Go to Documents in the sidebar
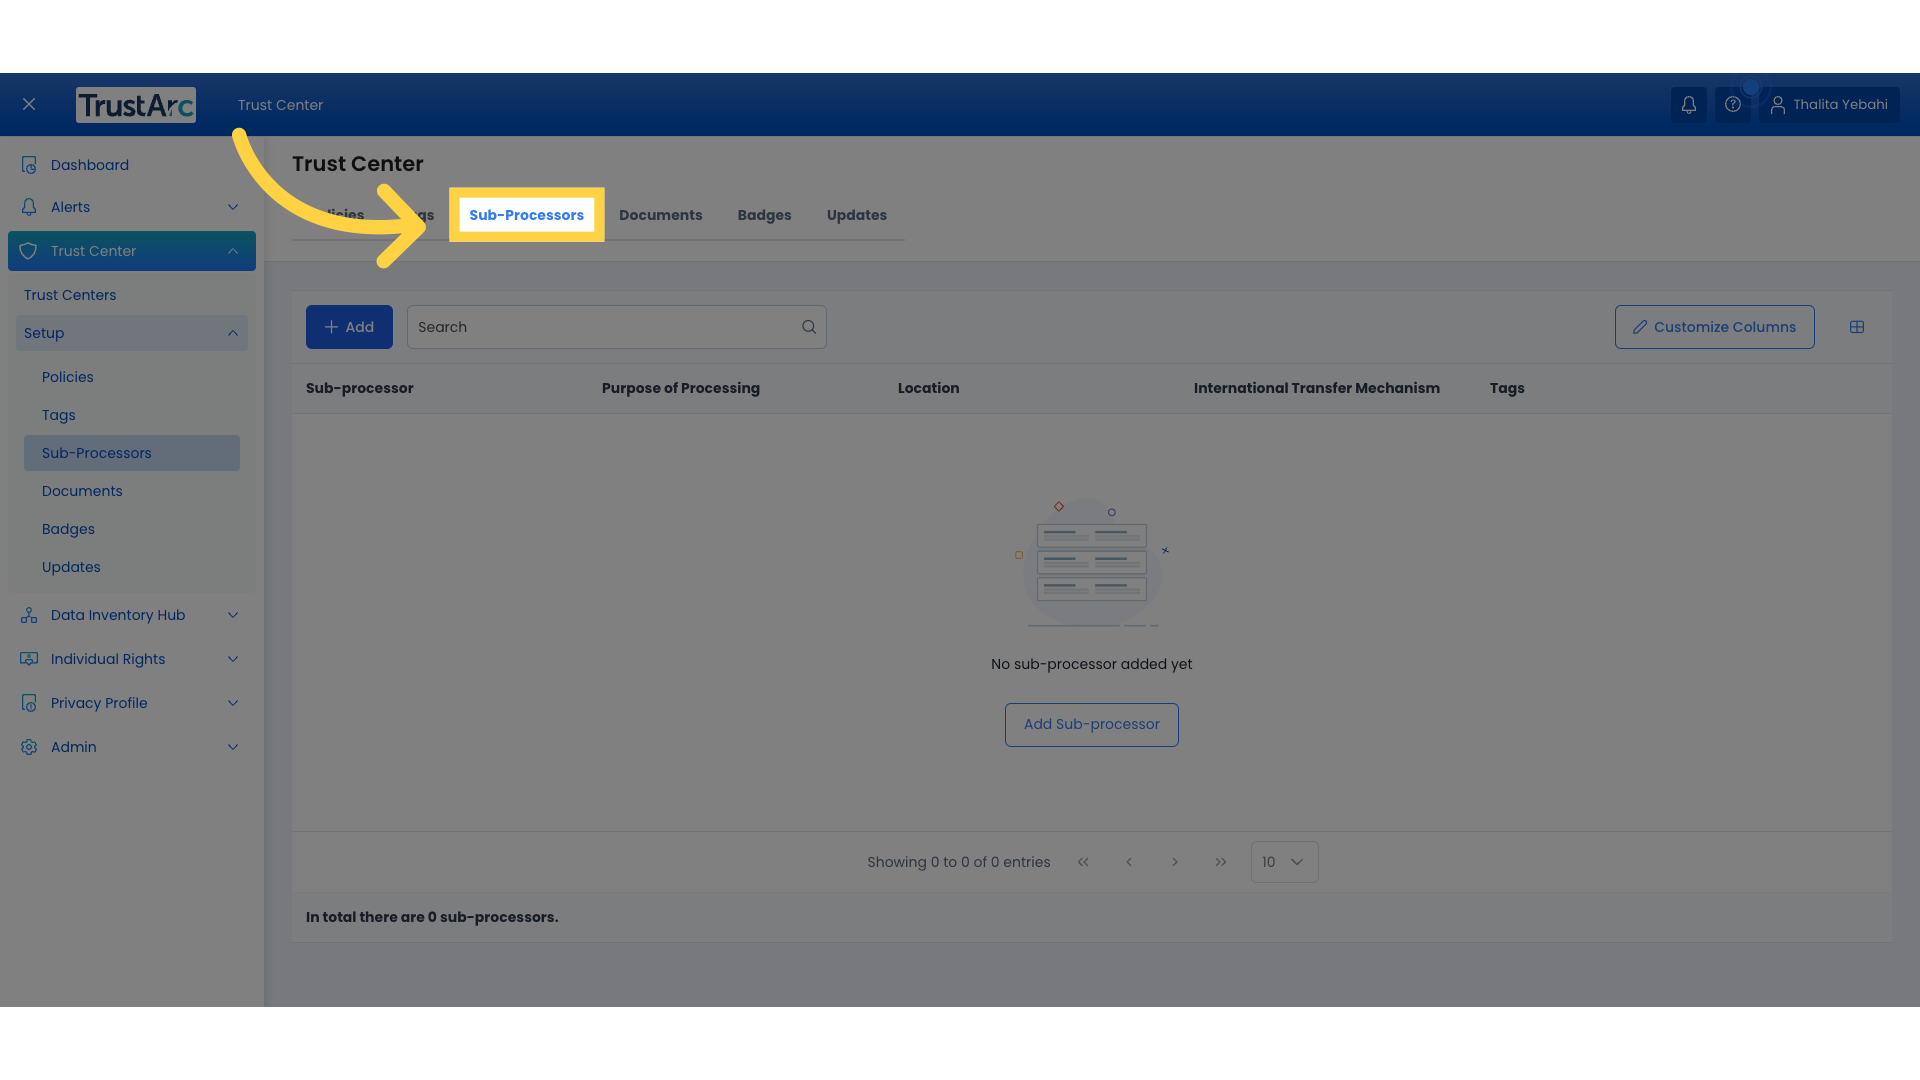Image resolution: width=1920 pixels, height=1080 pixels. pos(82,491)
